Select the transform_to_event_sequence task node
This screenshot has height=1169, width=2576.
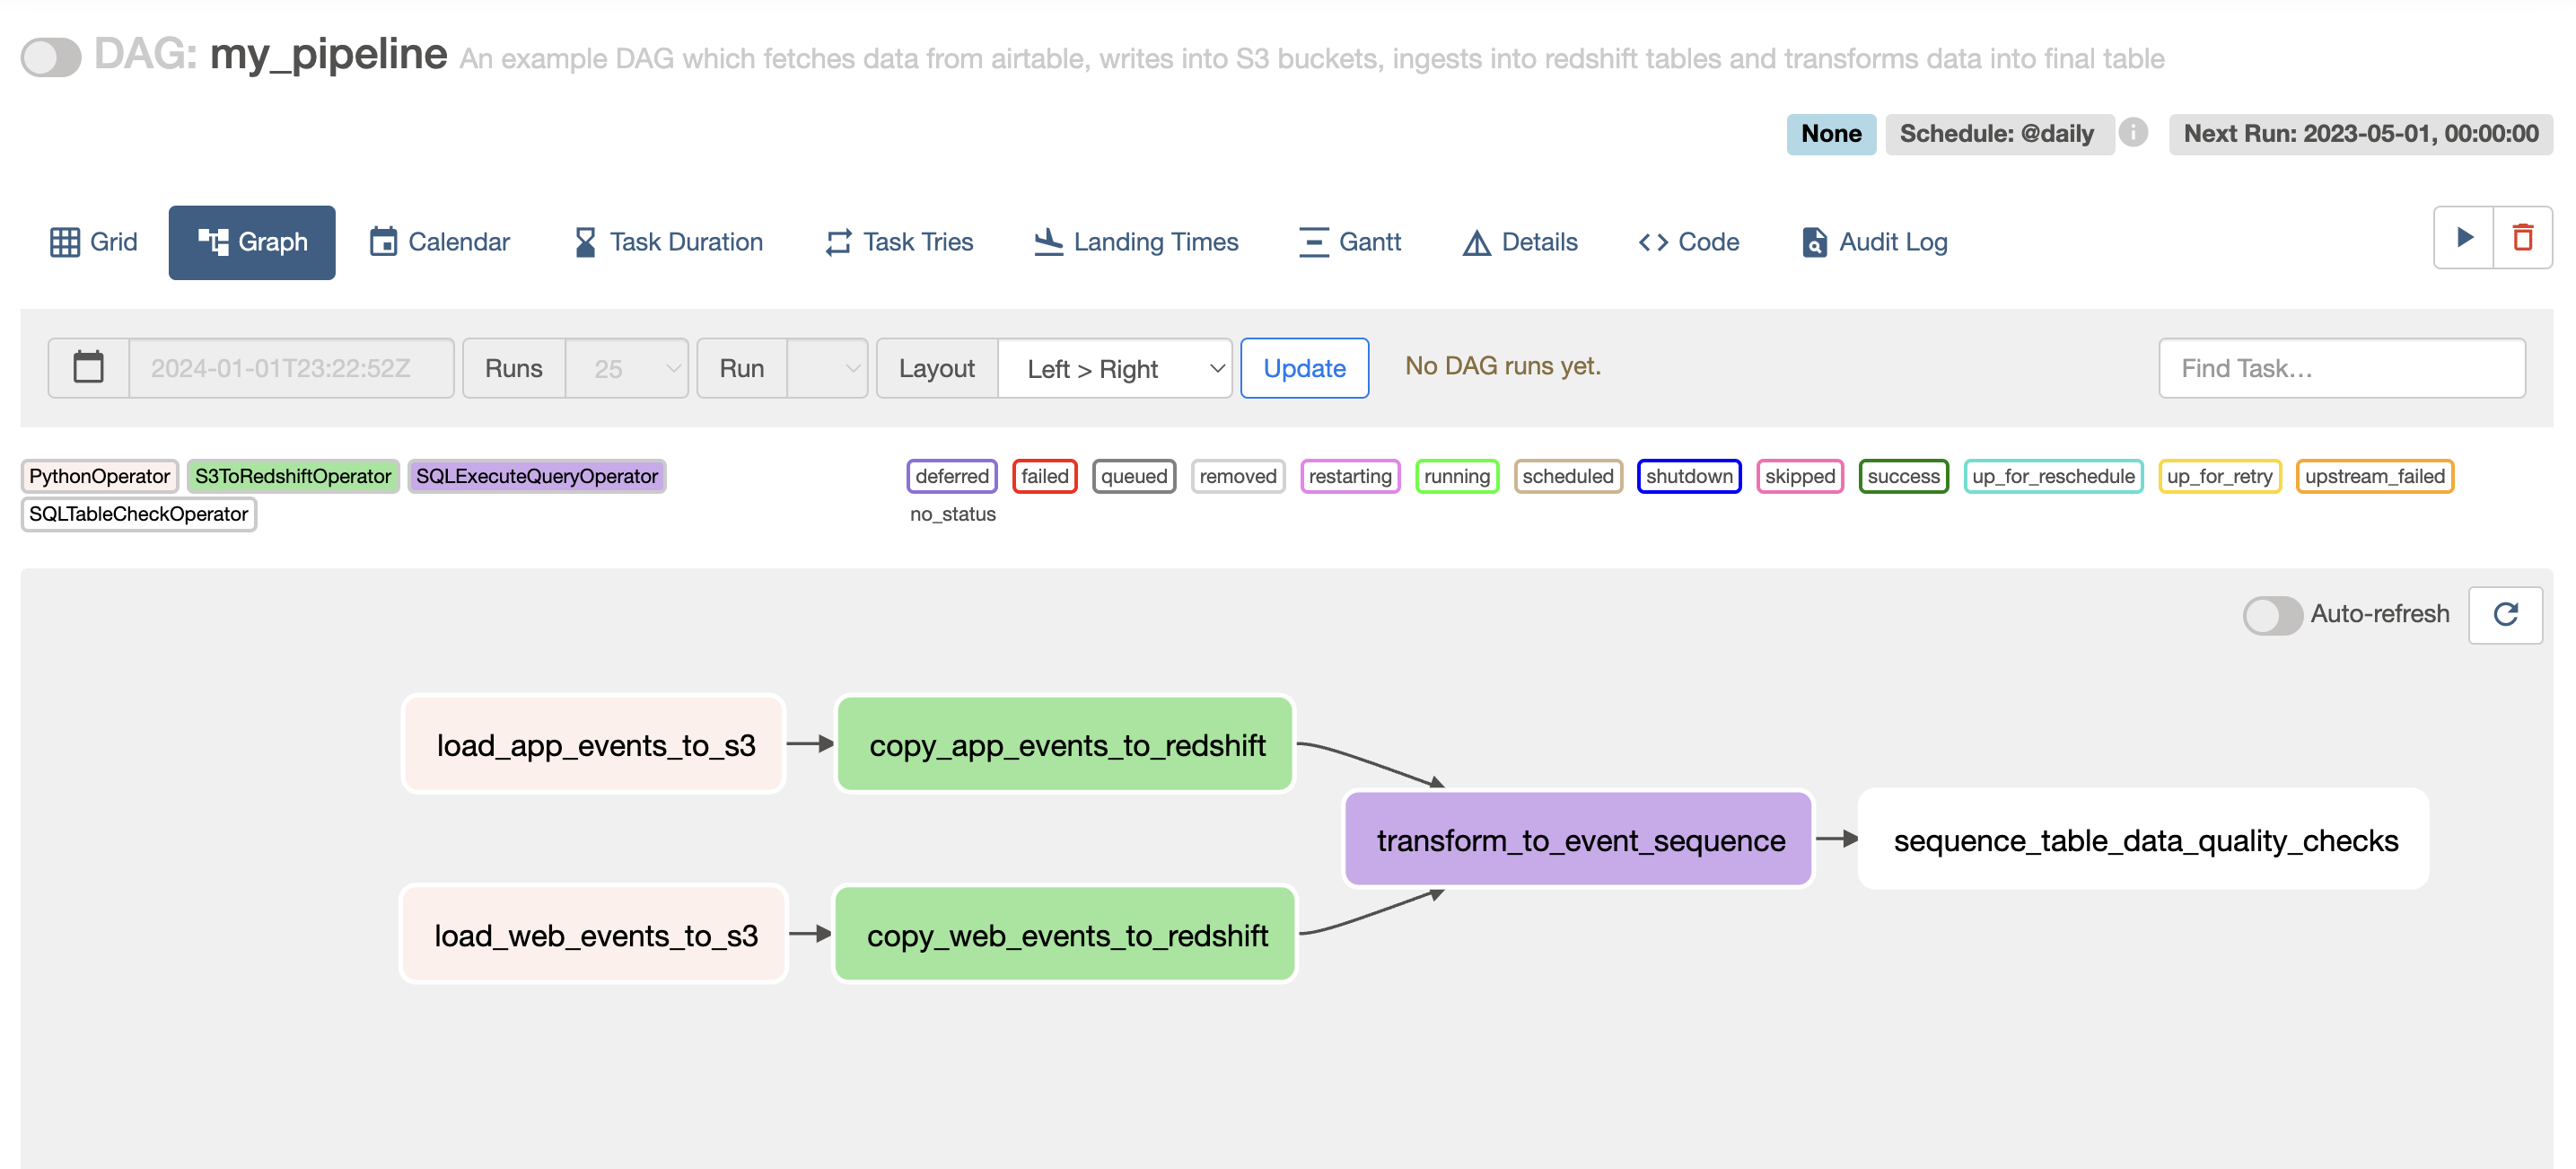(1579, 840)
